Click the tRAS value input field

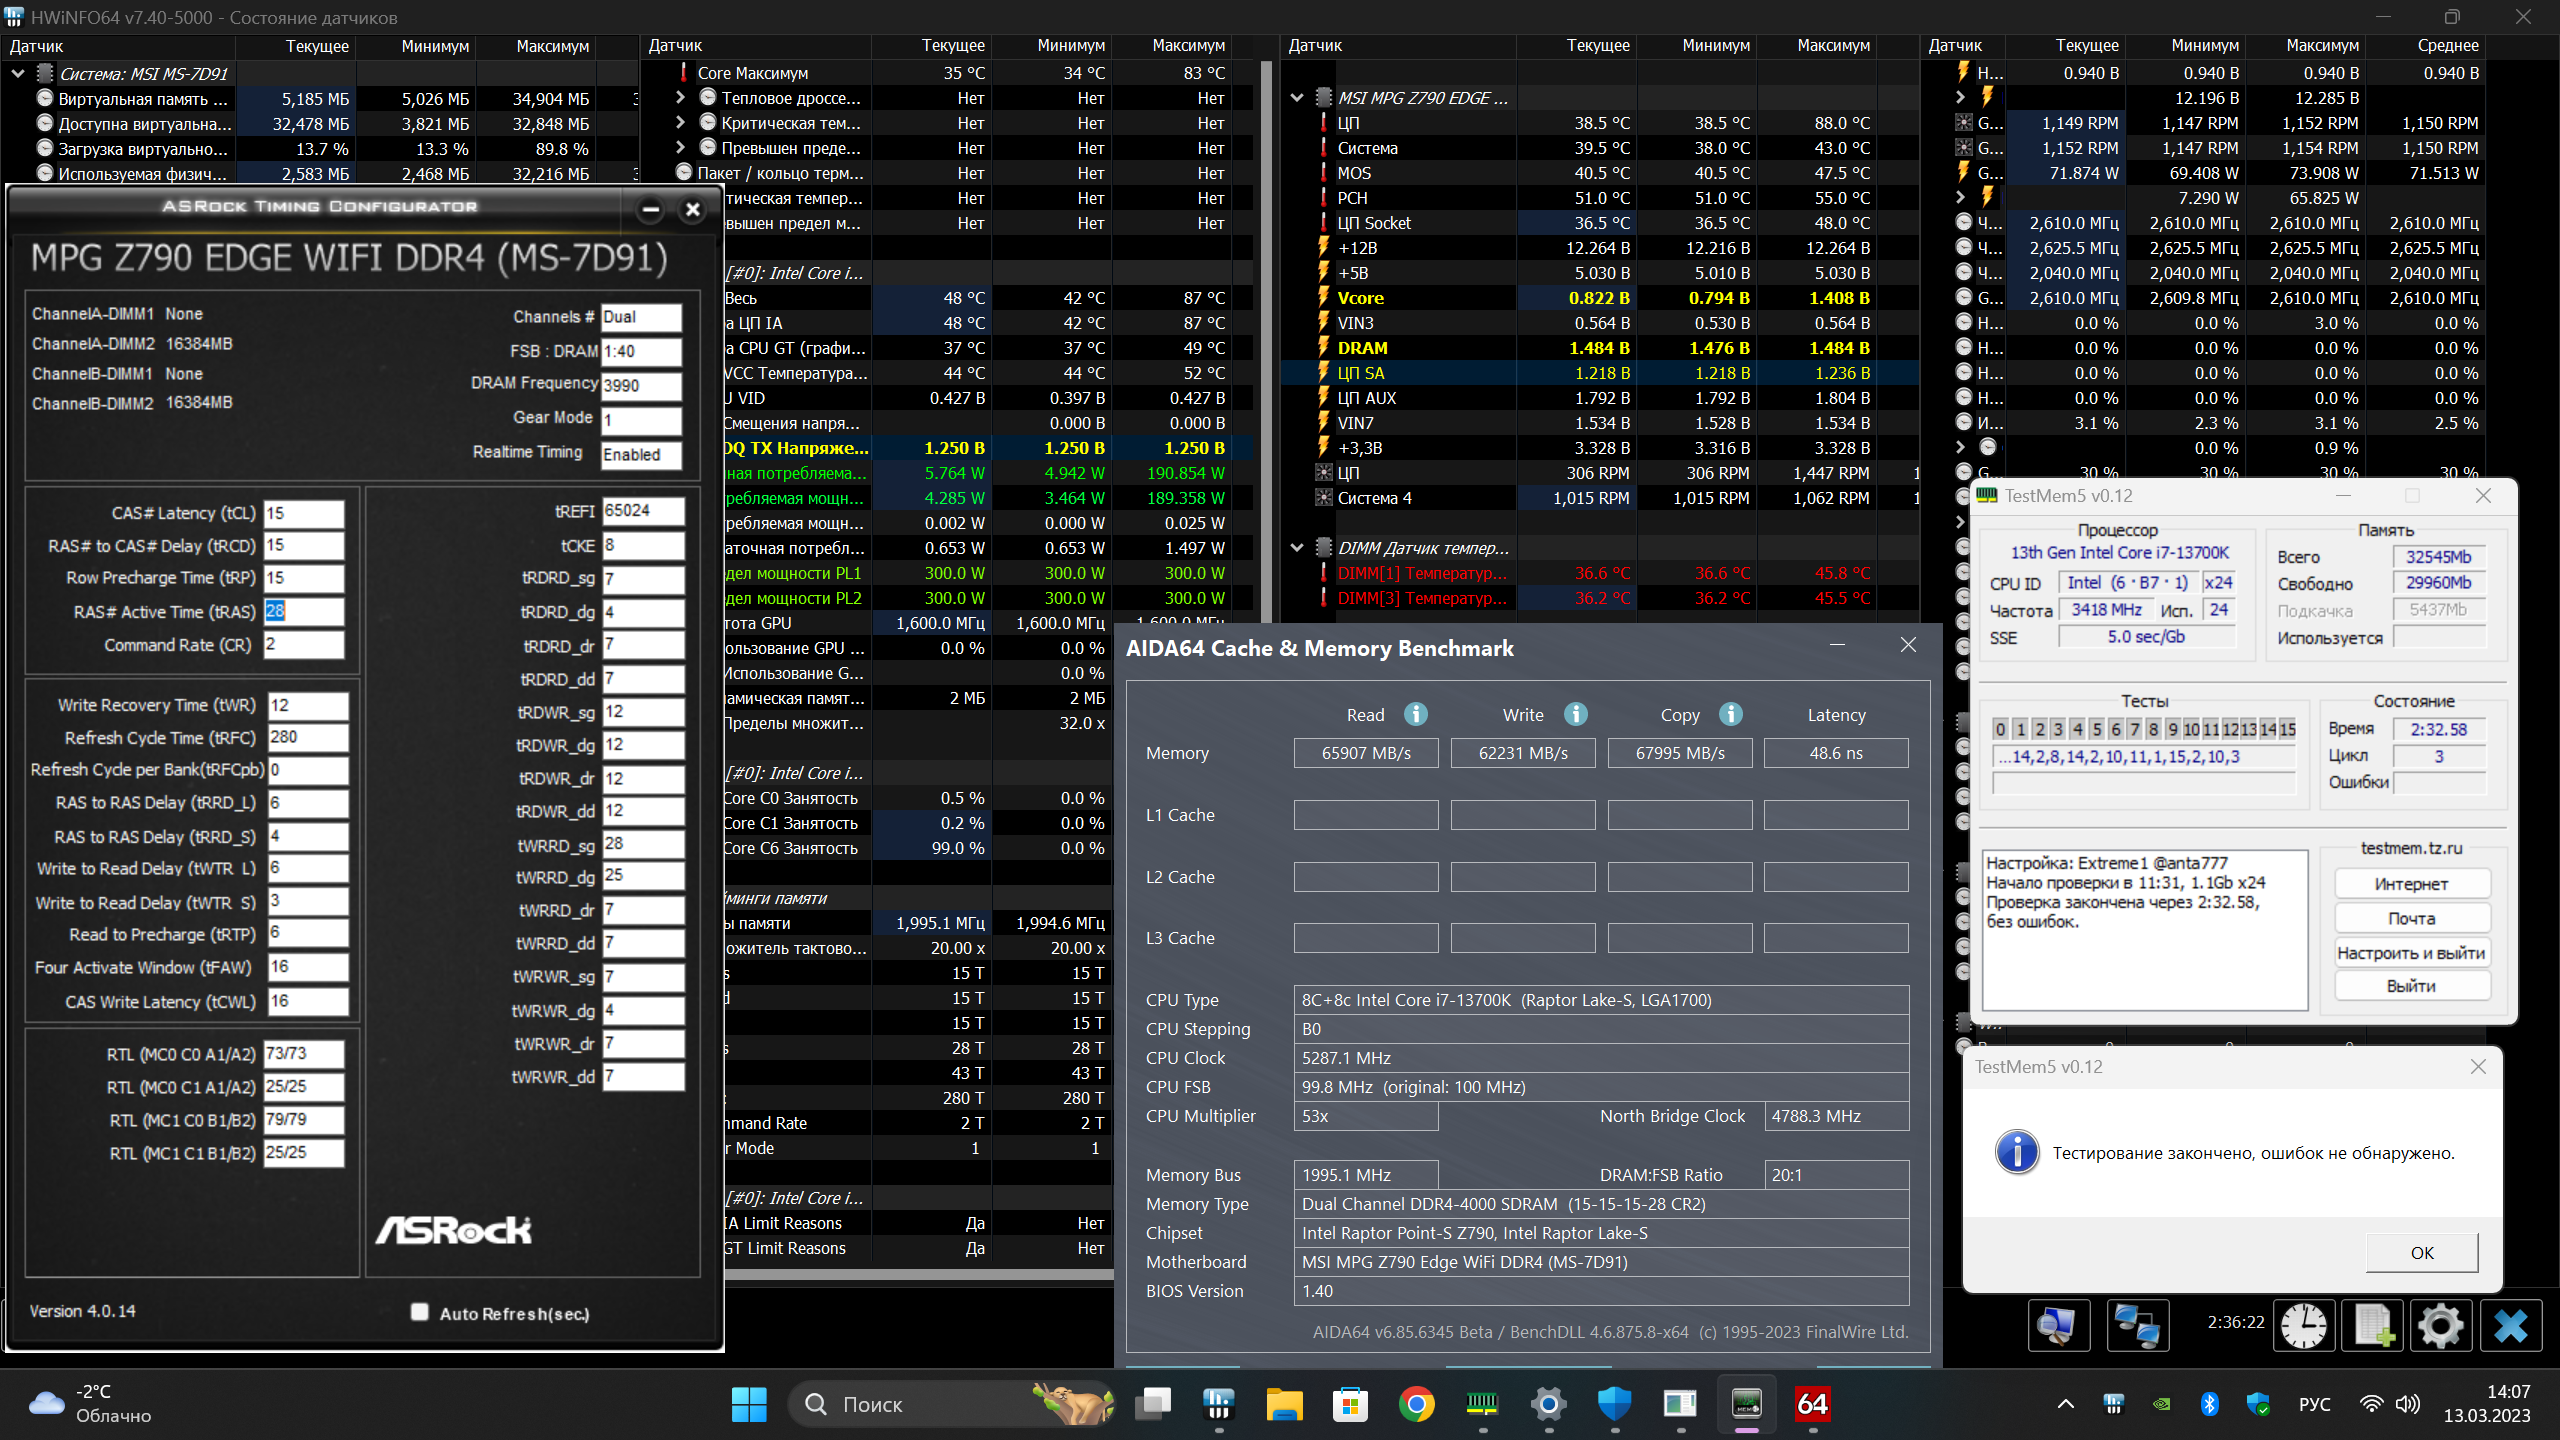pos(304,611)
